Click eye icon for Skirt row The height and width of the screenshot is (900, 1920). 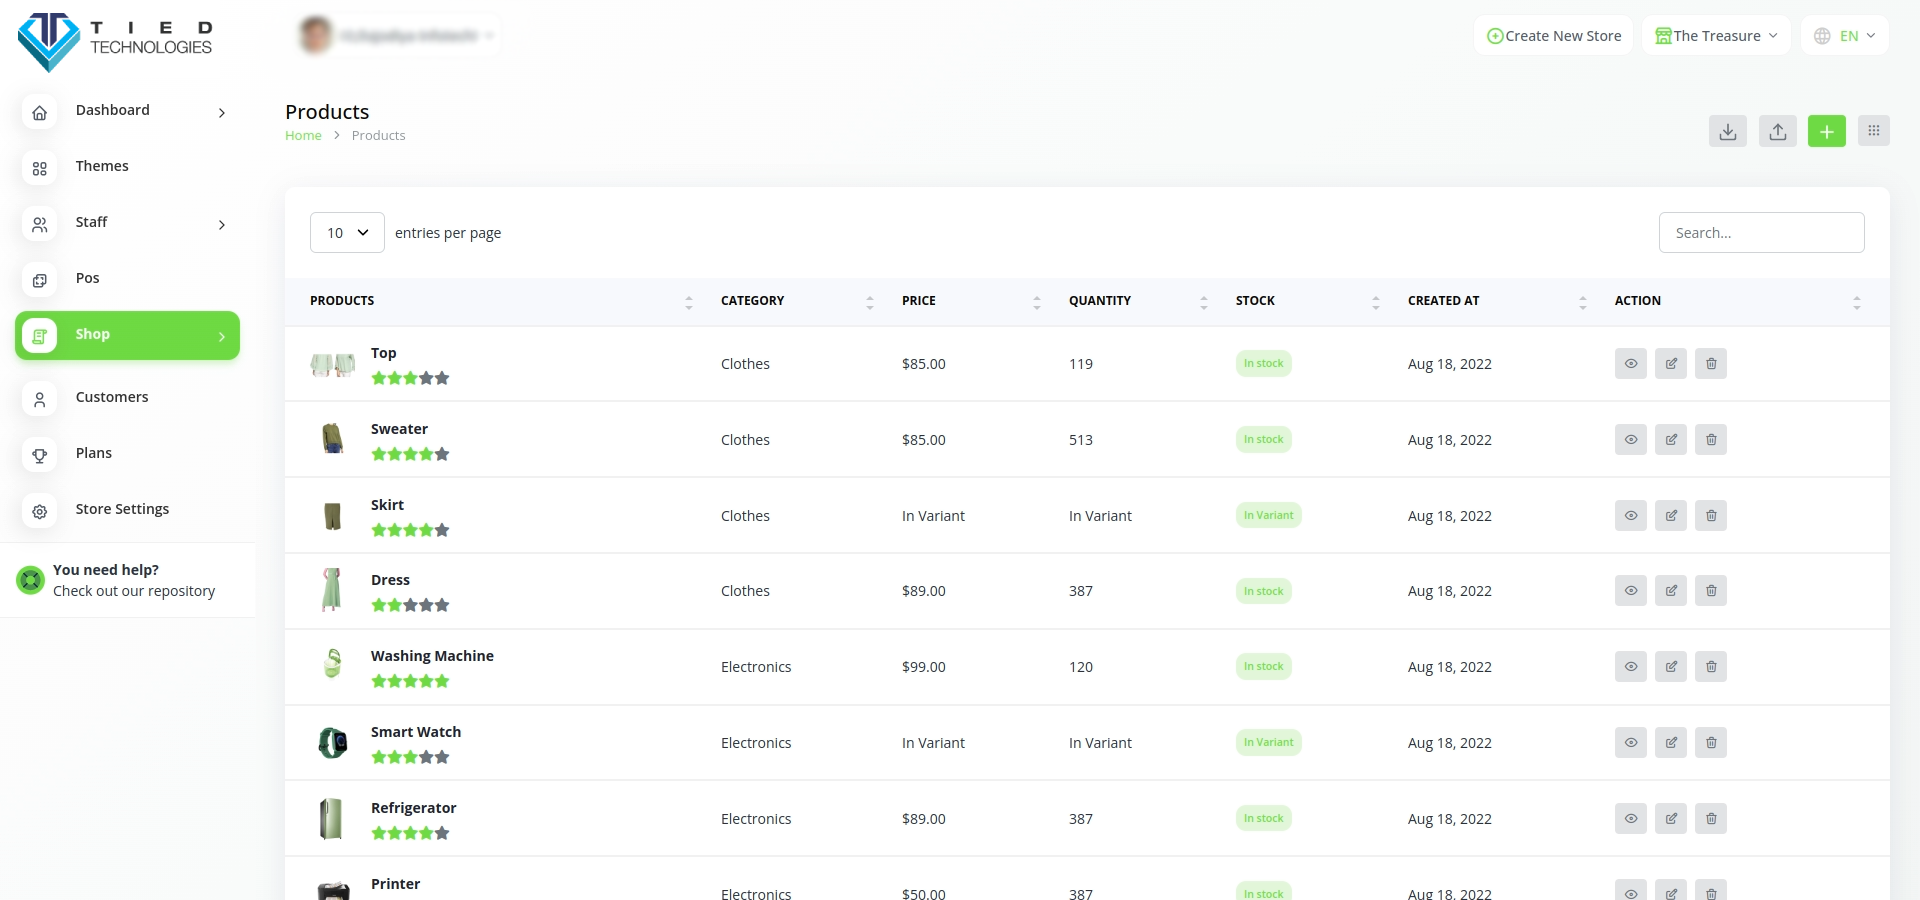tap(1630, 516)
